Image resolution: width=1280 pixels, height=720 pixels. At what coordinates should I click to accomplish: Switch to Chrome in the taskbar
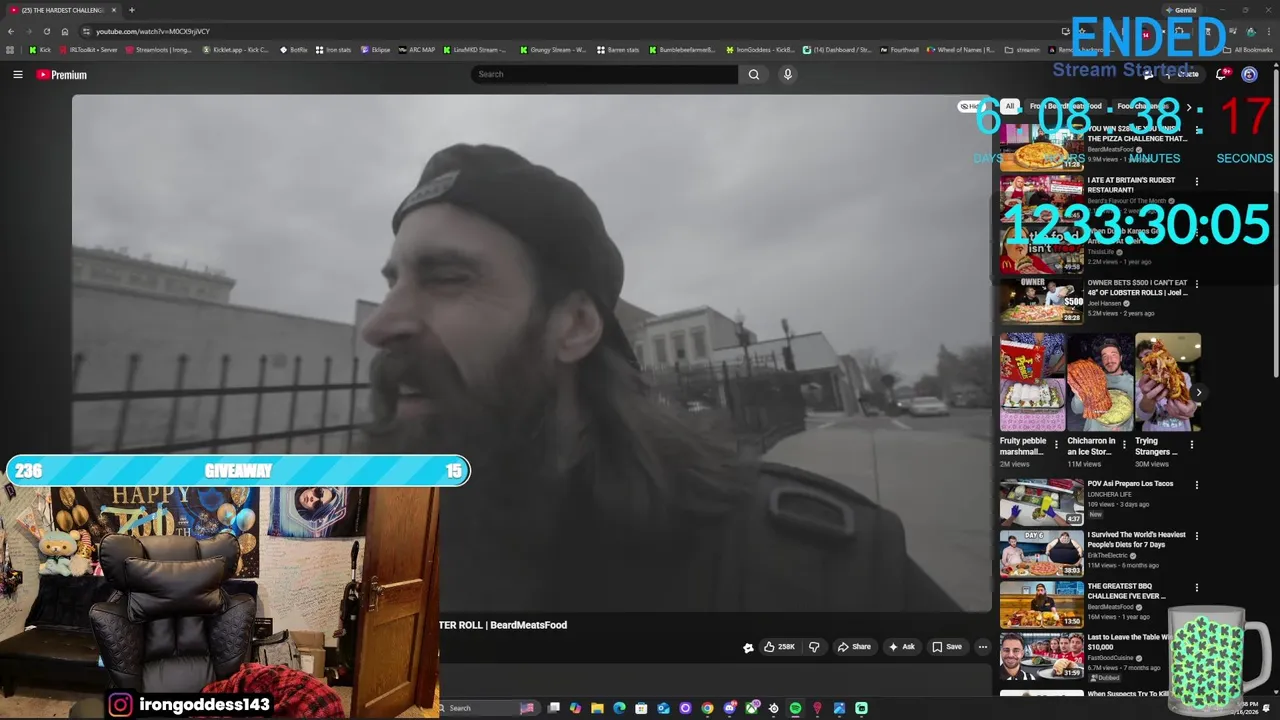click(x=707, y=708)
